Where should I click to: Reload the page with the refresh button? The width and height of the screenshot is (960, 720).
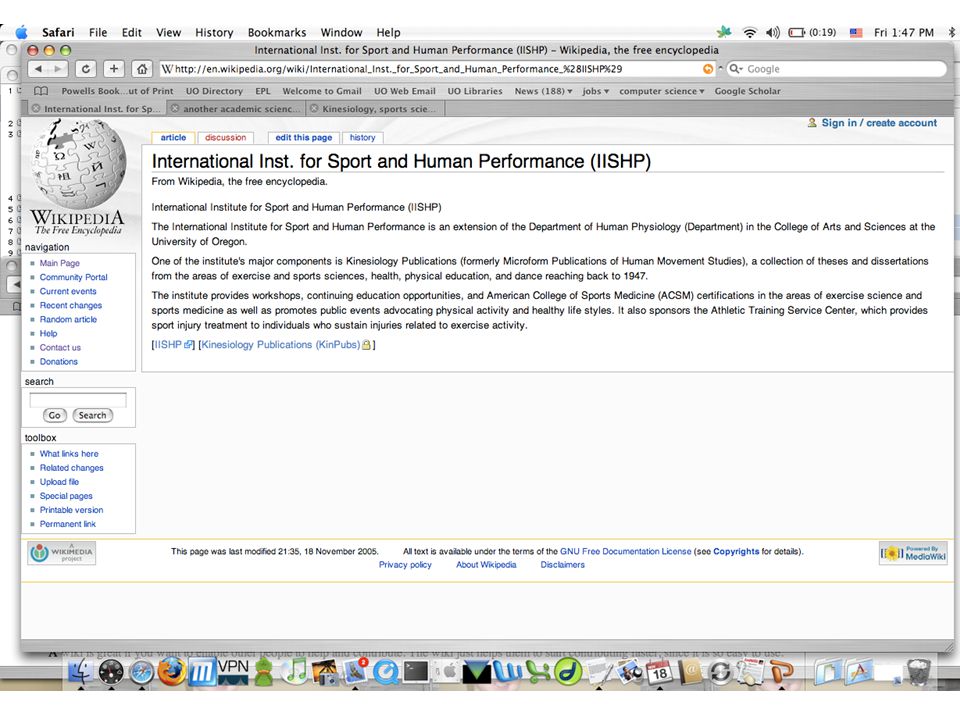[86, 69]
